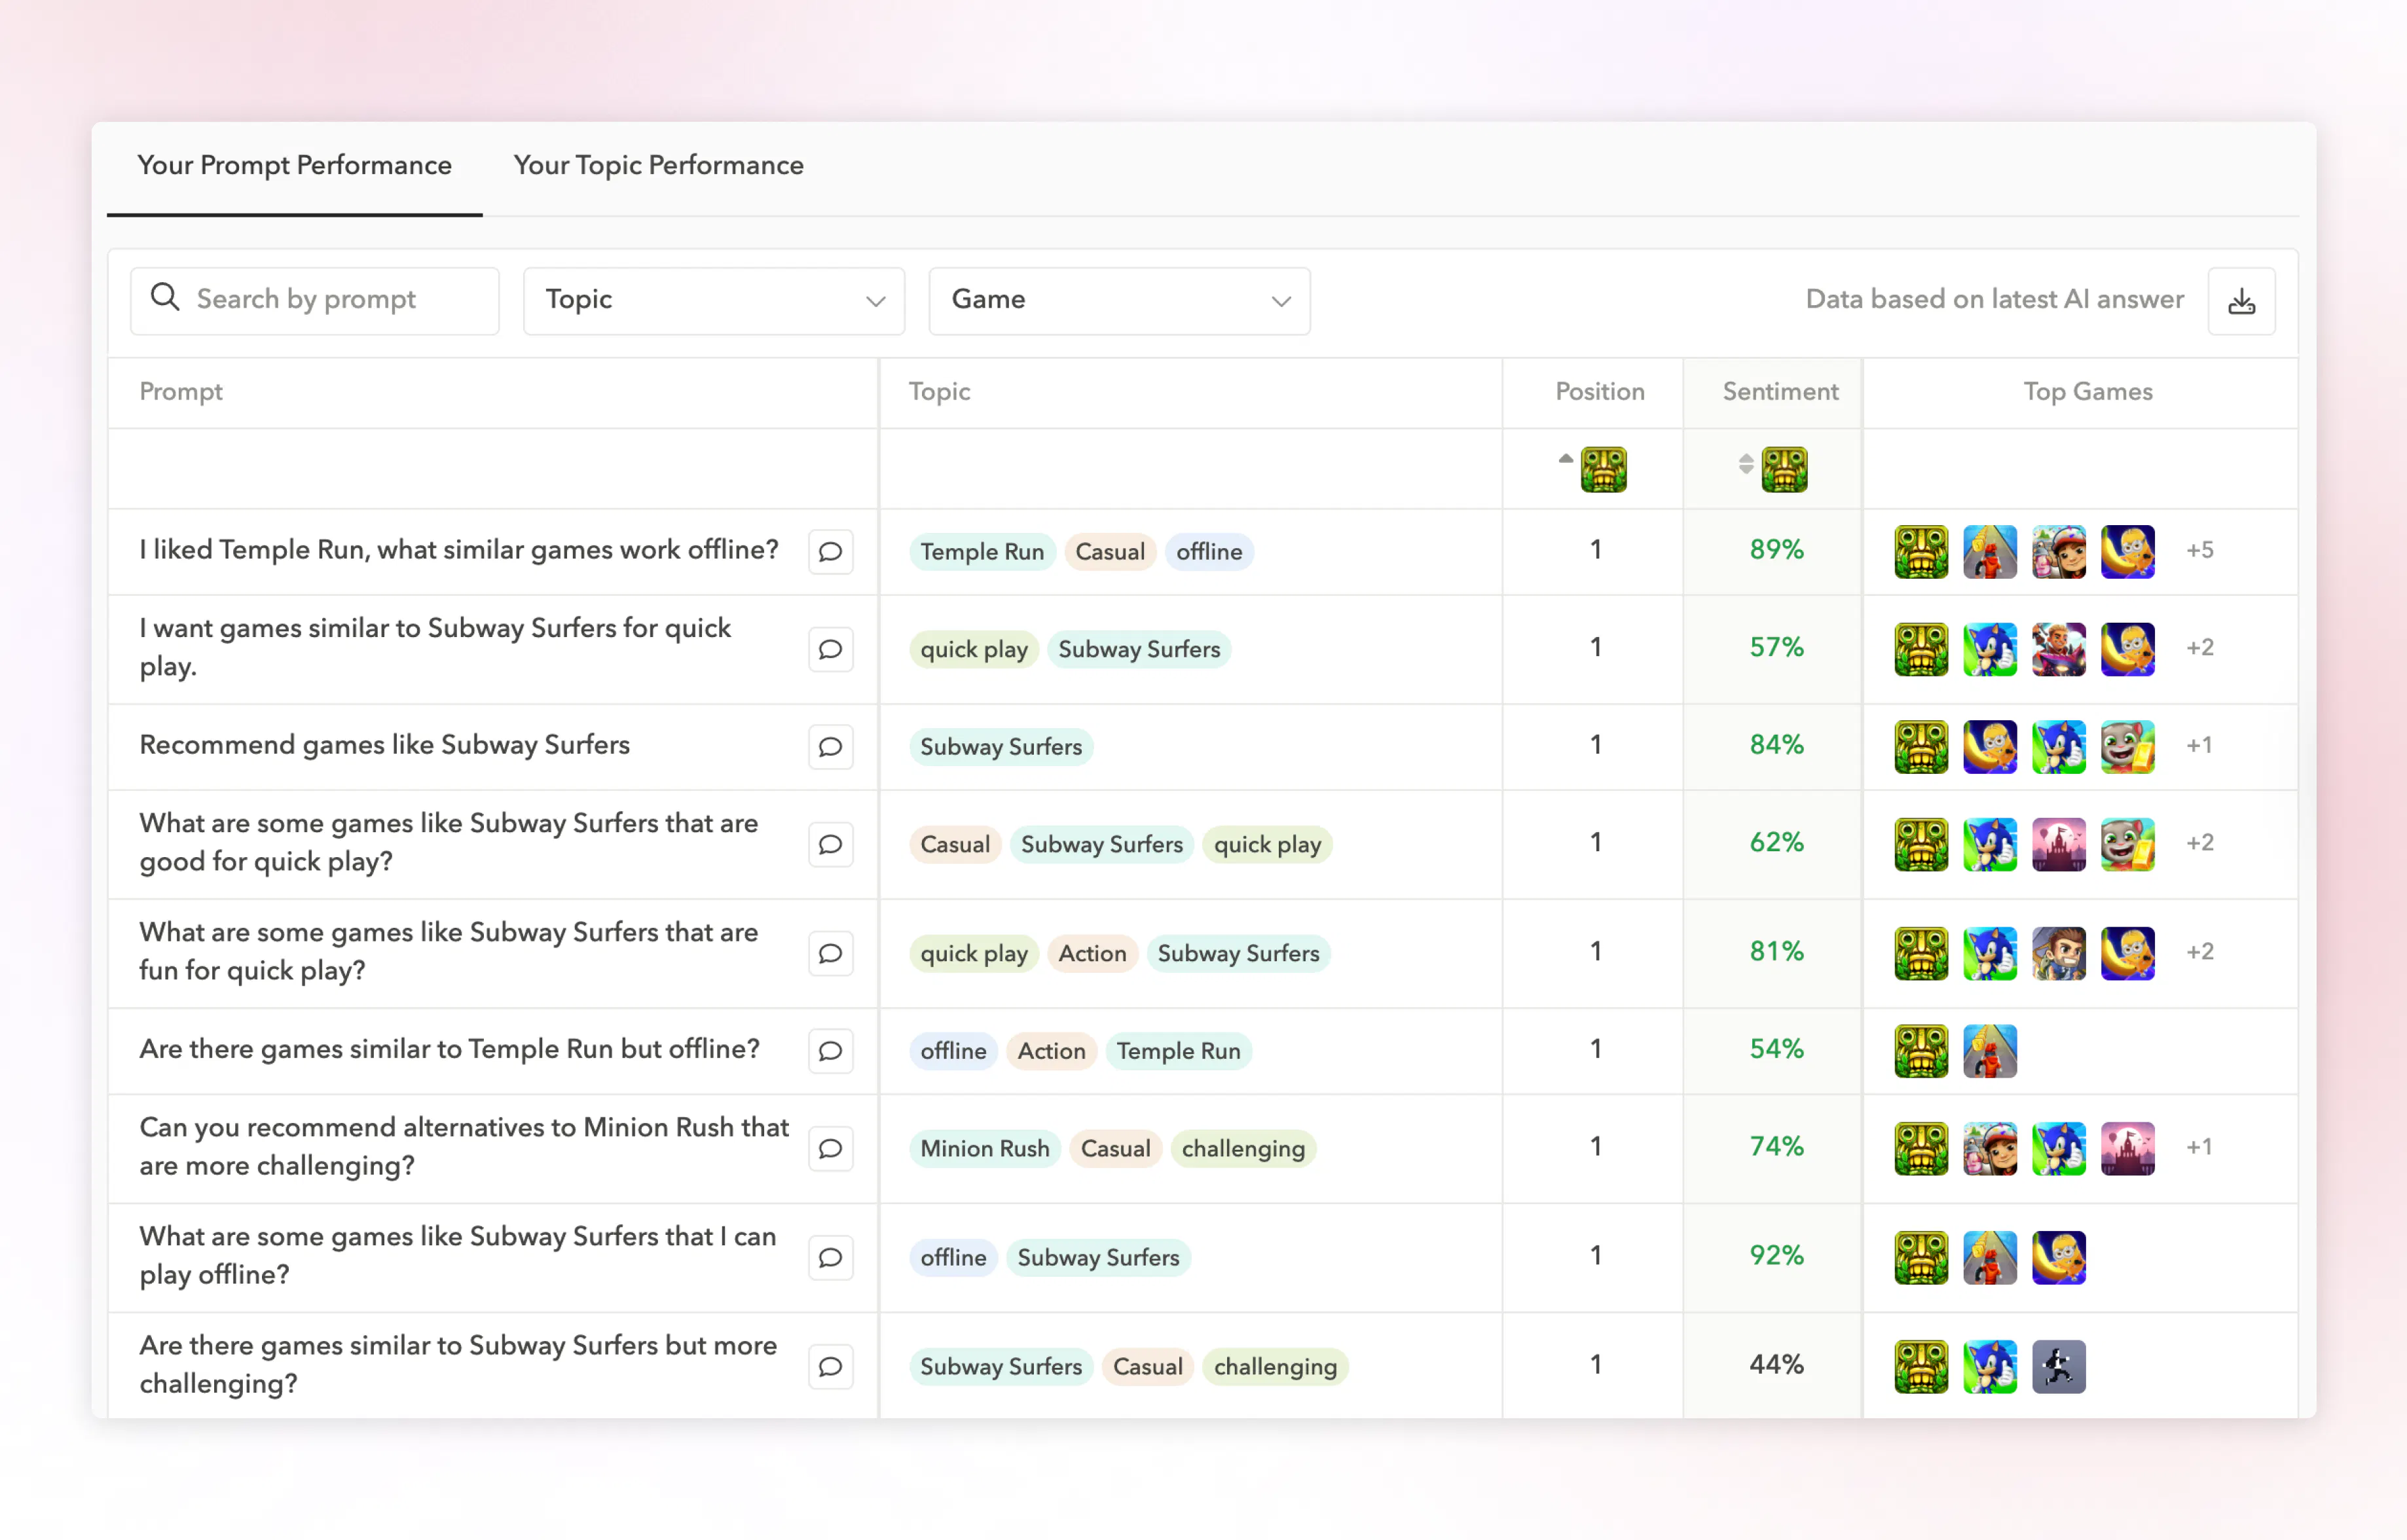This screenshot has height=1540, width=2407.
Task: Open the Topic filter dropdown
Action: [713, 300]
